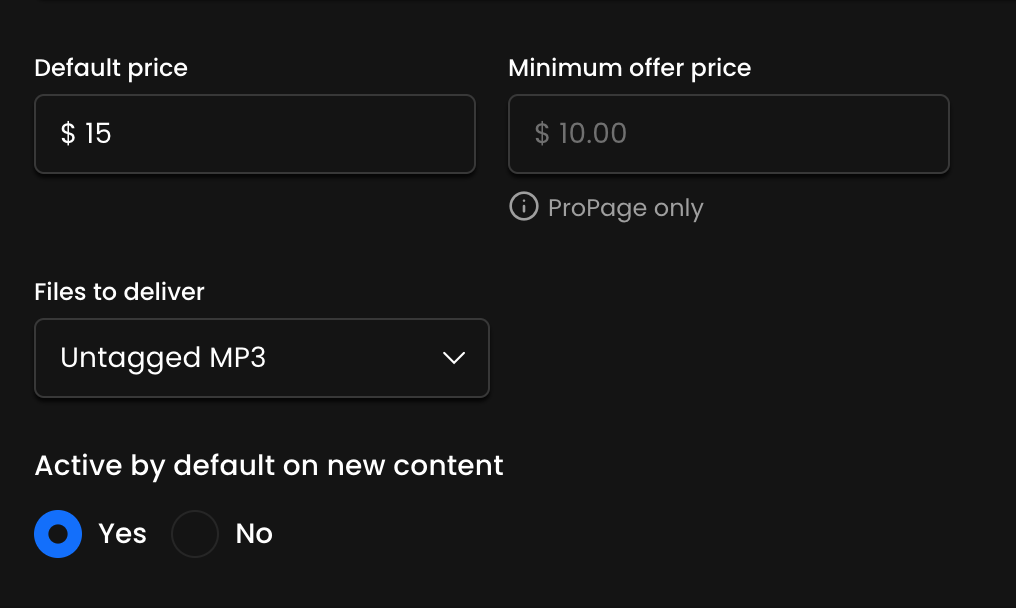Click the Default price label
Screen dimensions: 1016x608
pyautogui.click(x=111, y=68)
